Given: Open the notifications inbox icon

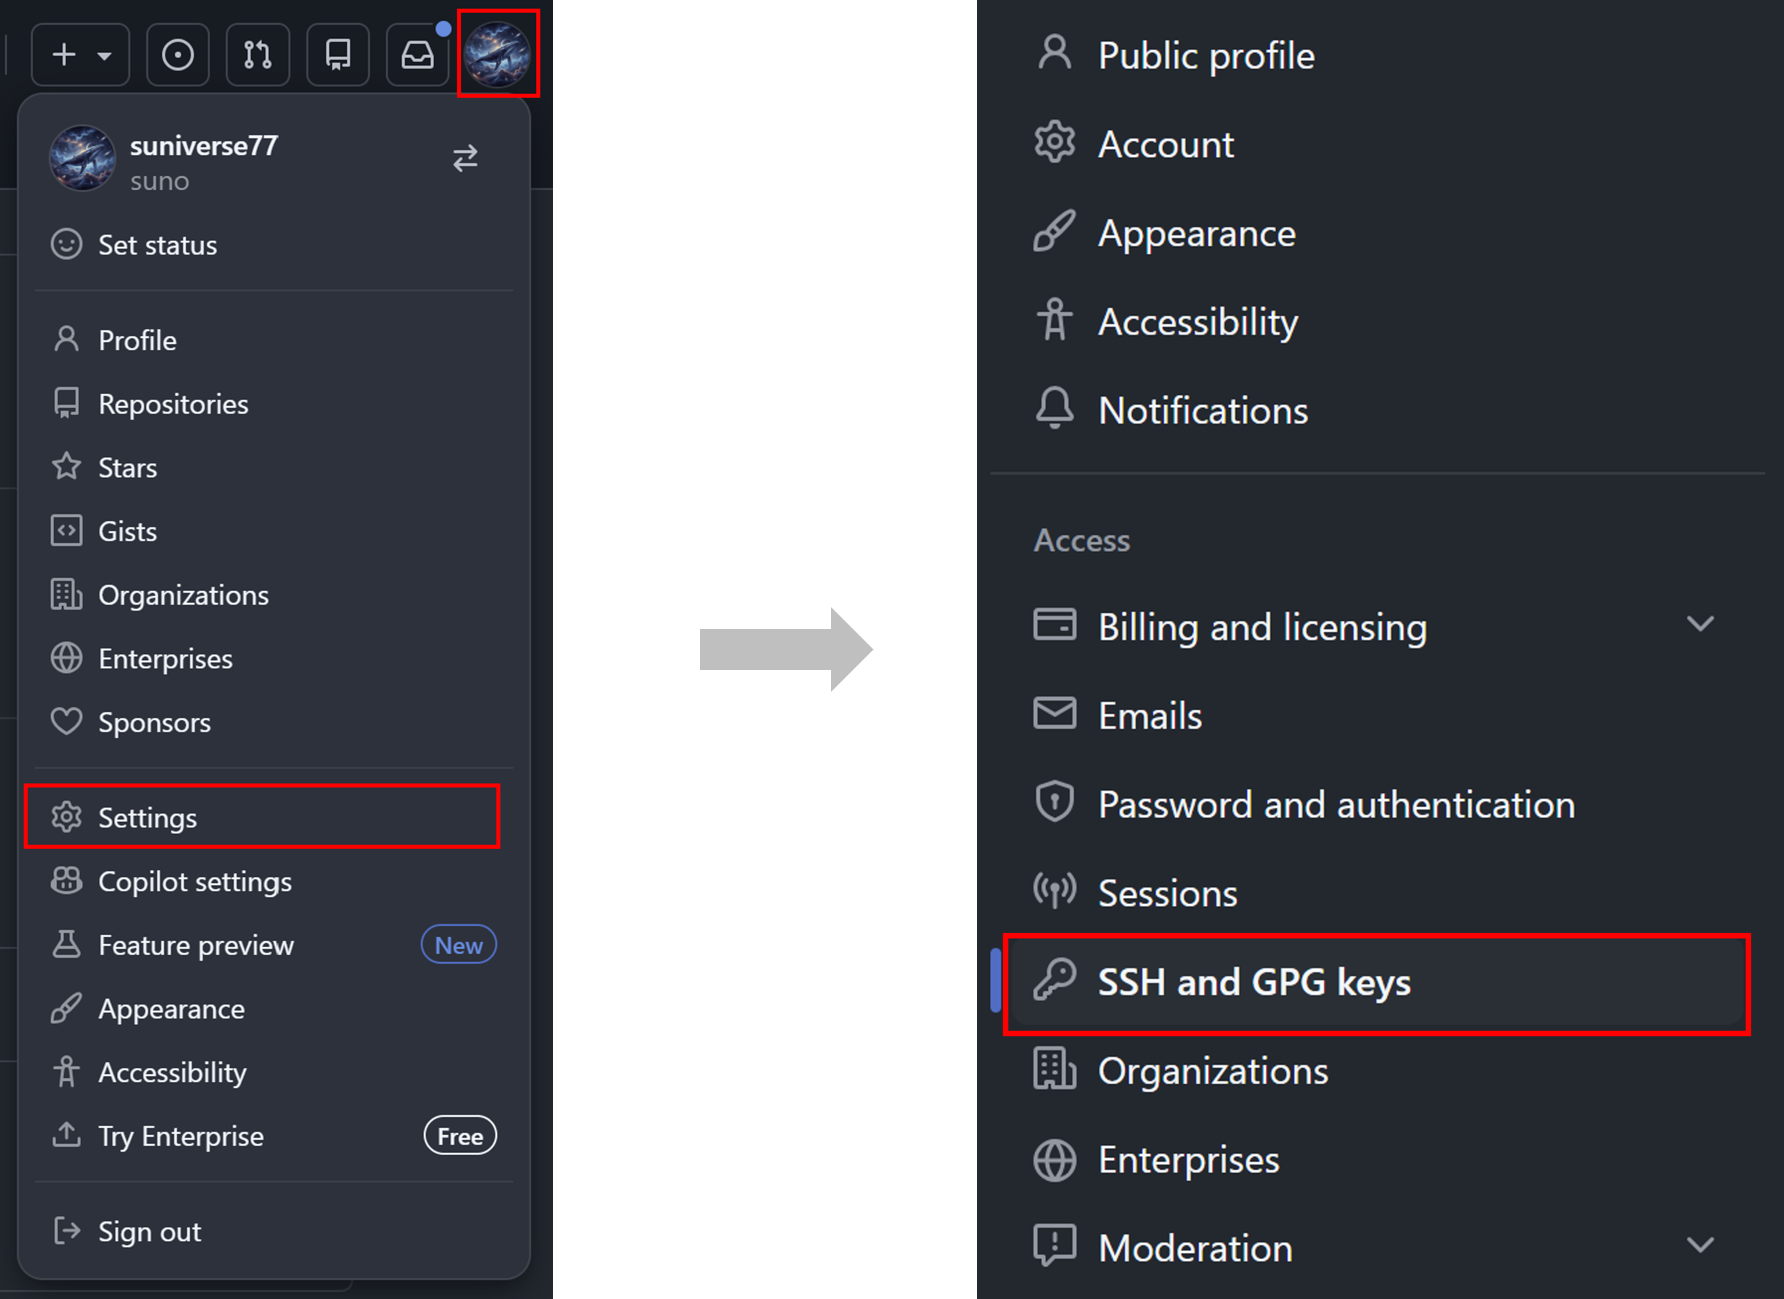Looking at the screenshot, I should 418,54.
